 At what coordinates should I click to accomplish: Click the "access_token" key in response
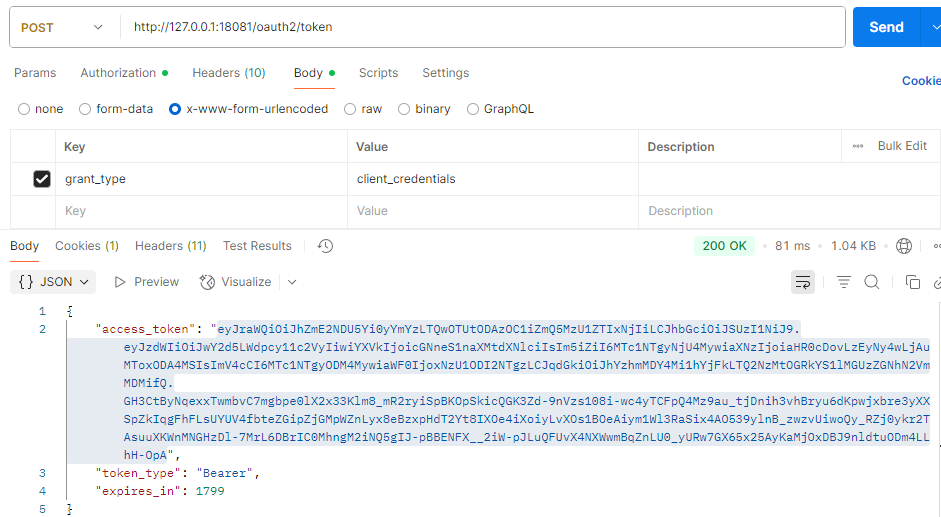(x=145, y=329)
